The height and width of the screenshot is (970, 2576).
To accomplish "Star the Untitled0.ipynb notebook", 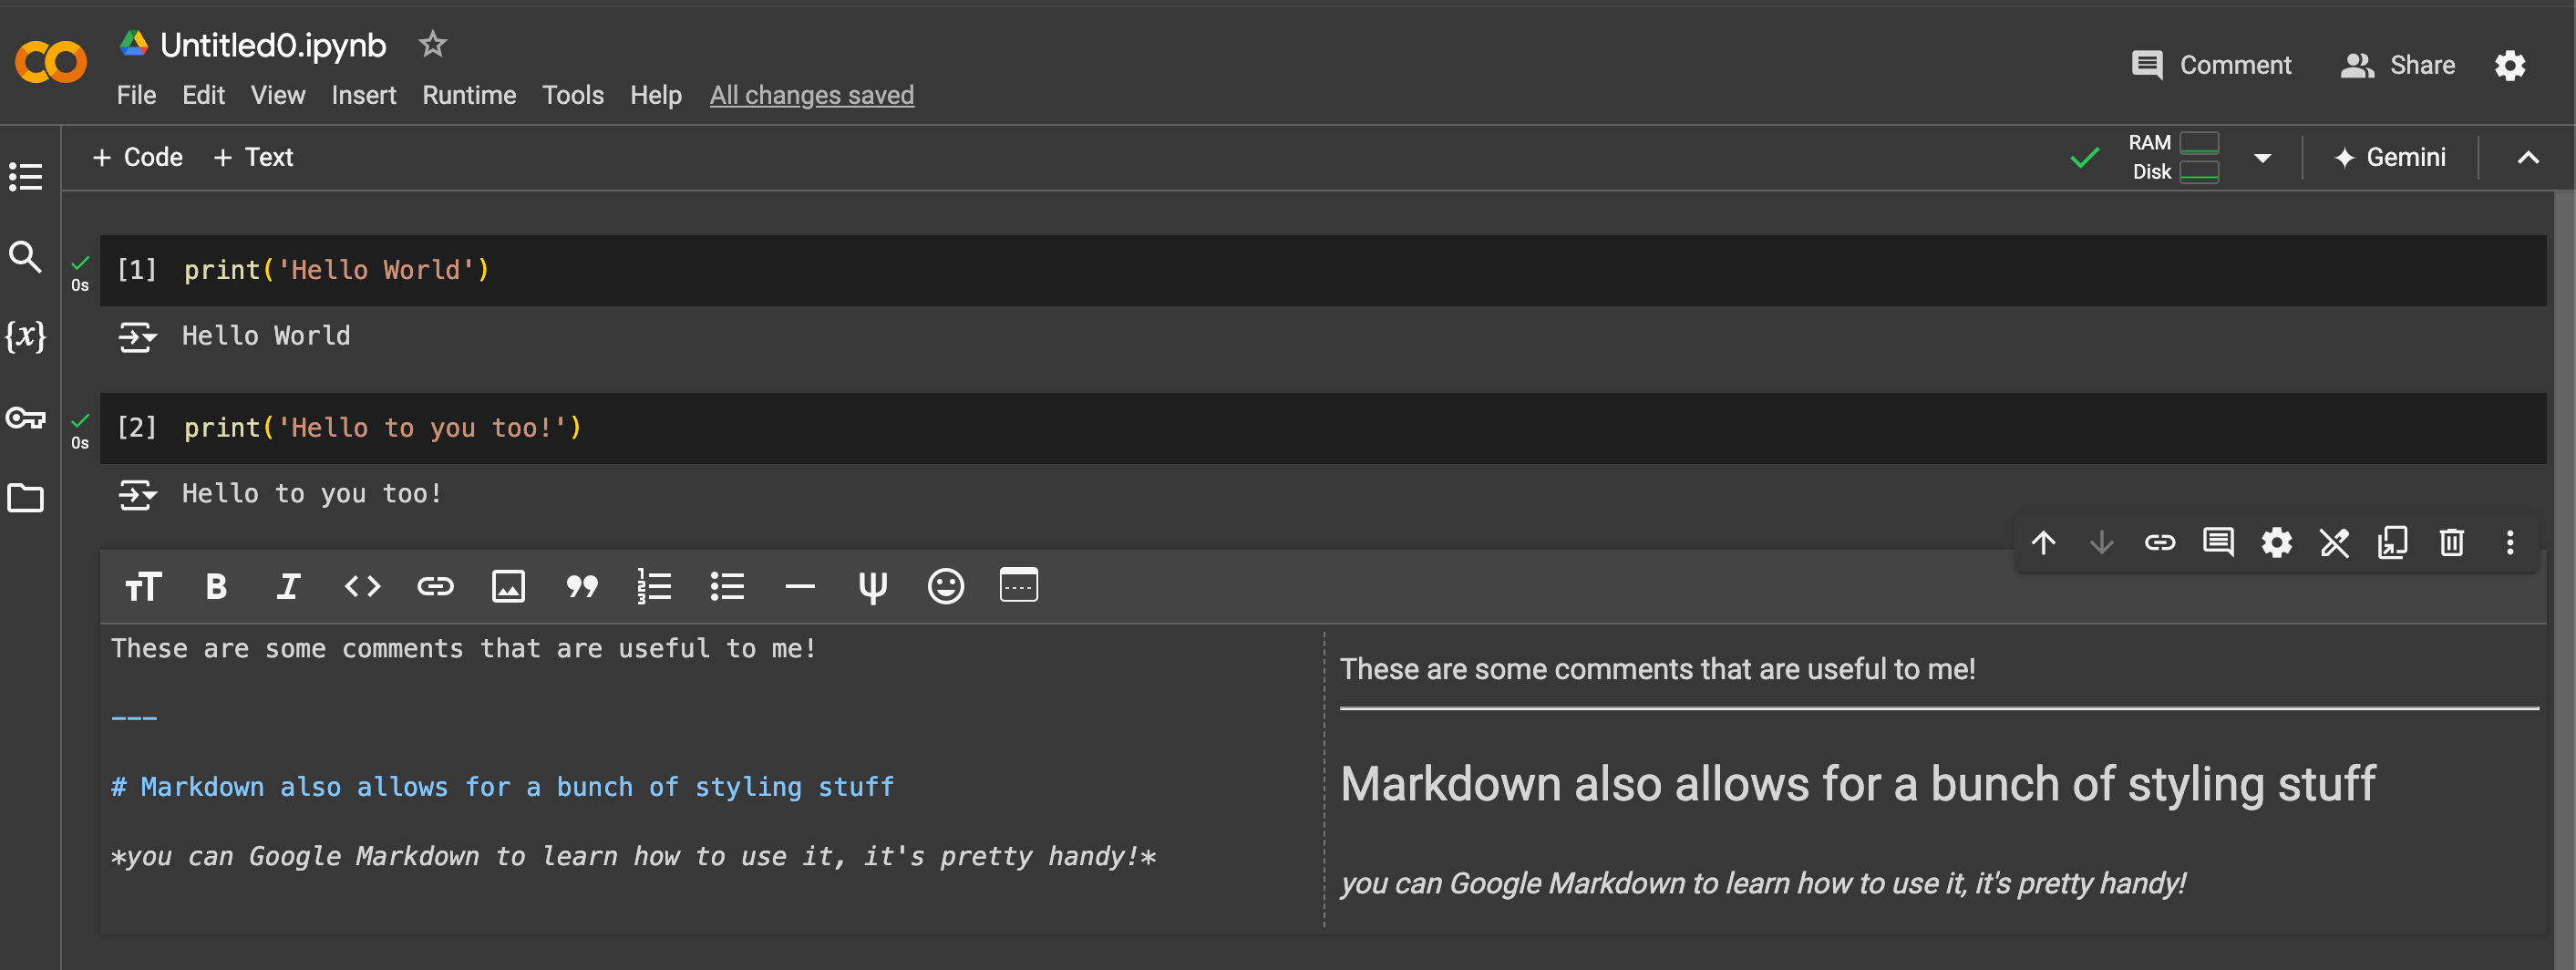I will tap(432, 44).
